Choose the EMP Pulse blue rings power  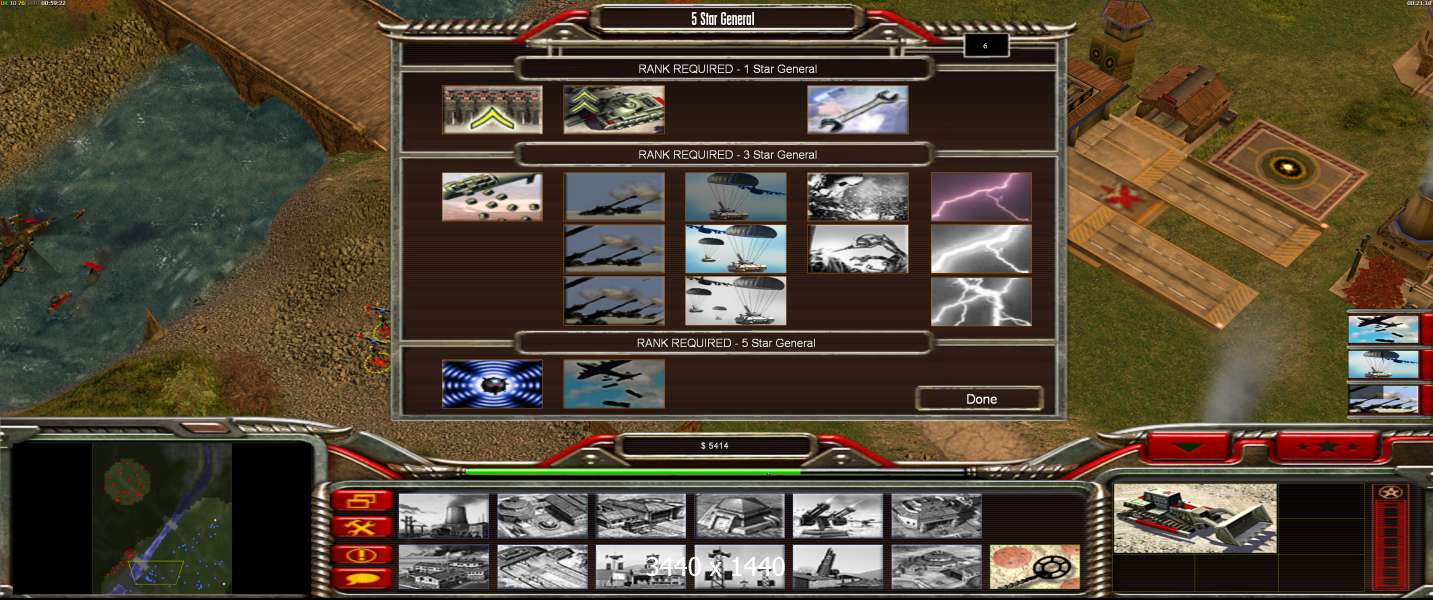[492, 384]
